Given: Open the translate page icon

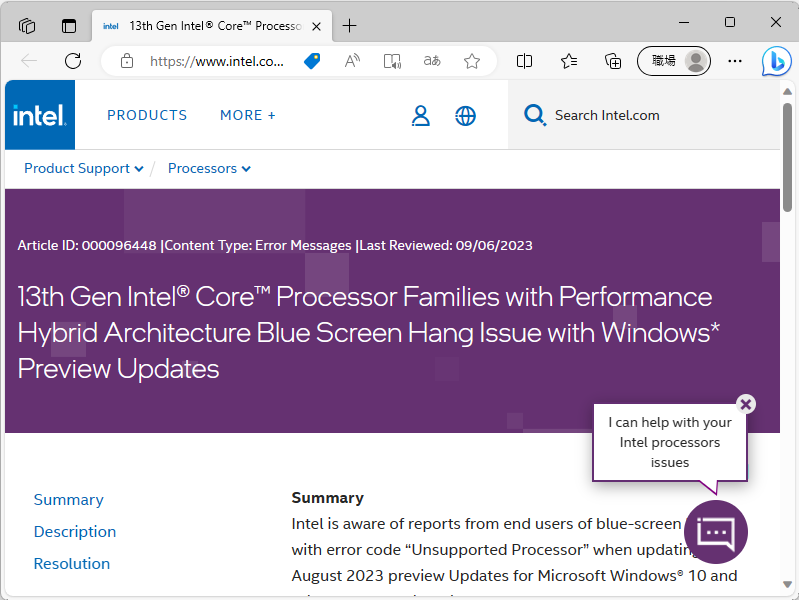Looking at the screenshot, I should tap(432, 61).
